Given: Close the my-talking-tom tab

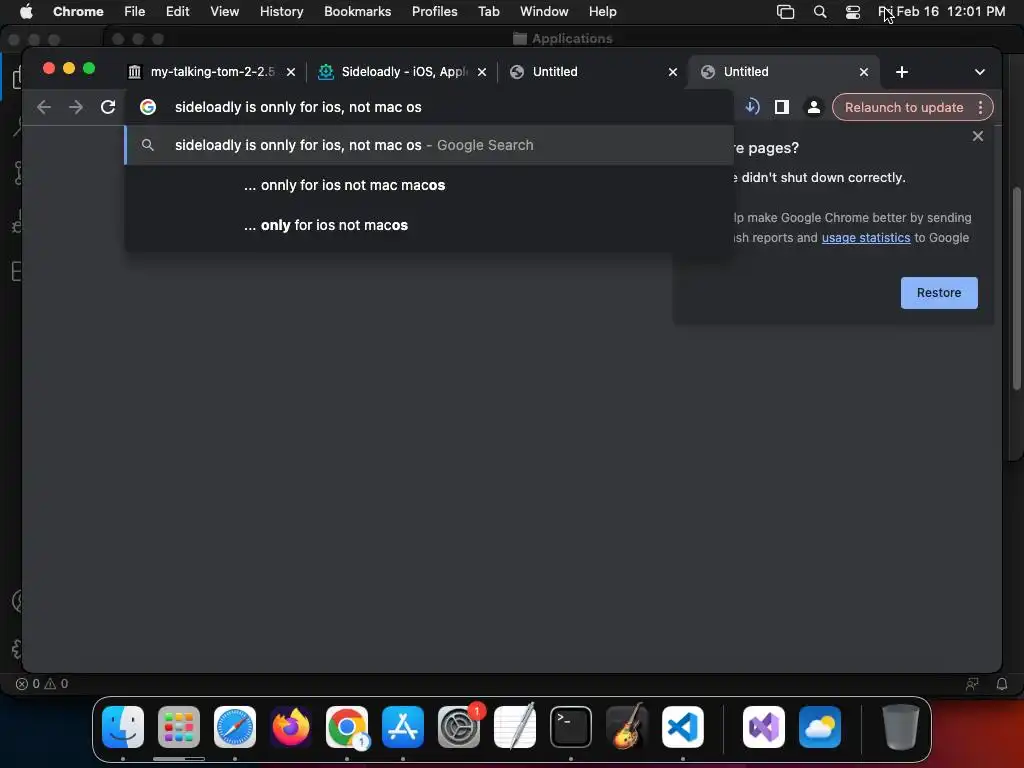Looking at the screenshot, I should point(291,72).
